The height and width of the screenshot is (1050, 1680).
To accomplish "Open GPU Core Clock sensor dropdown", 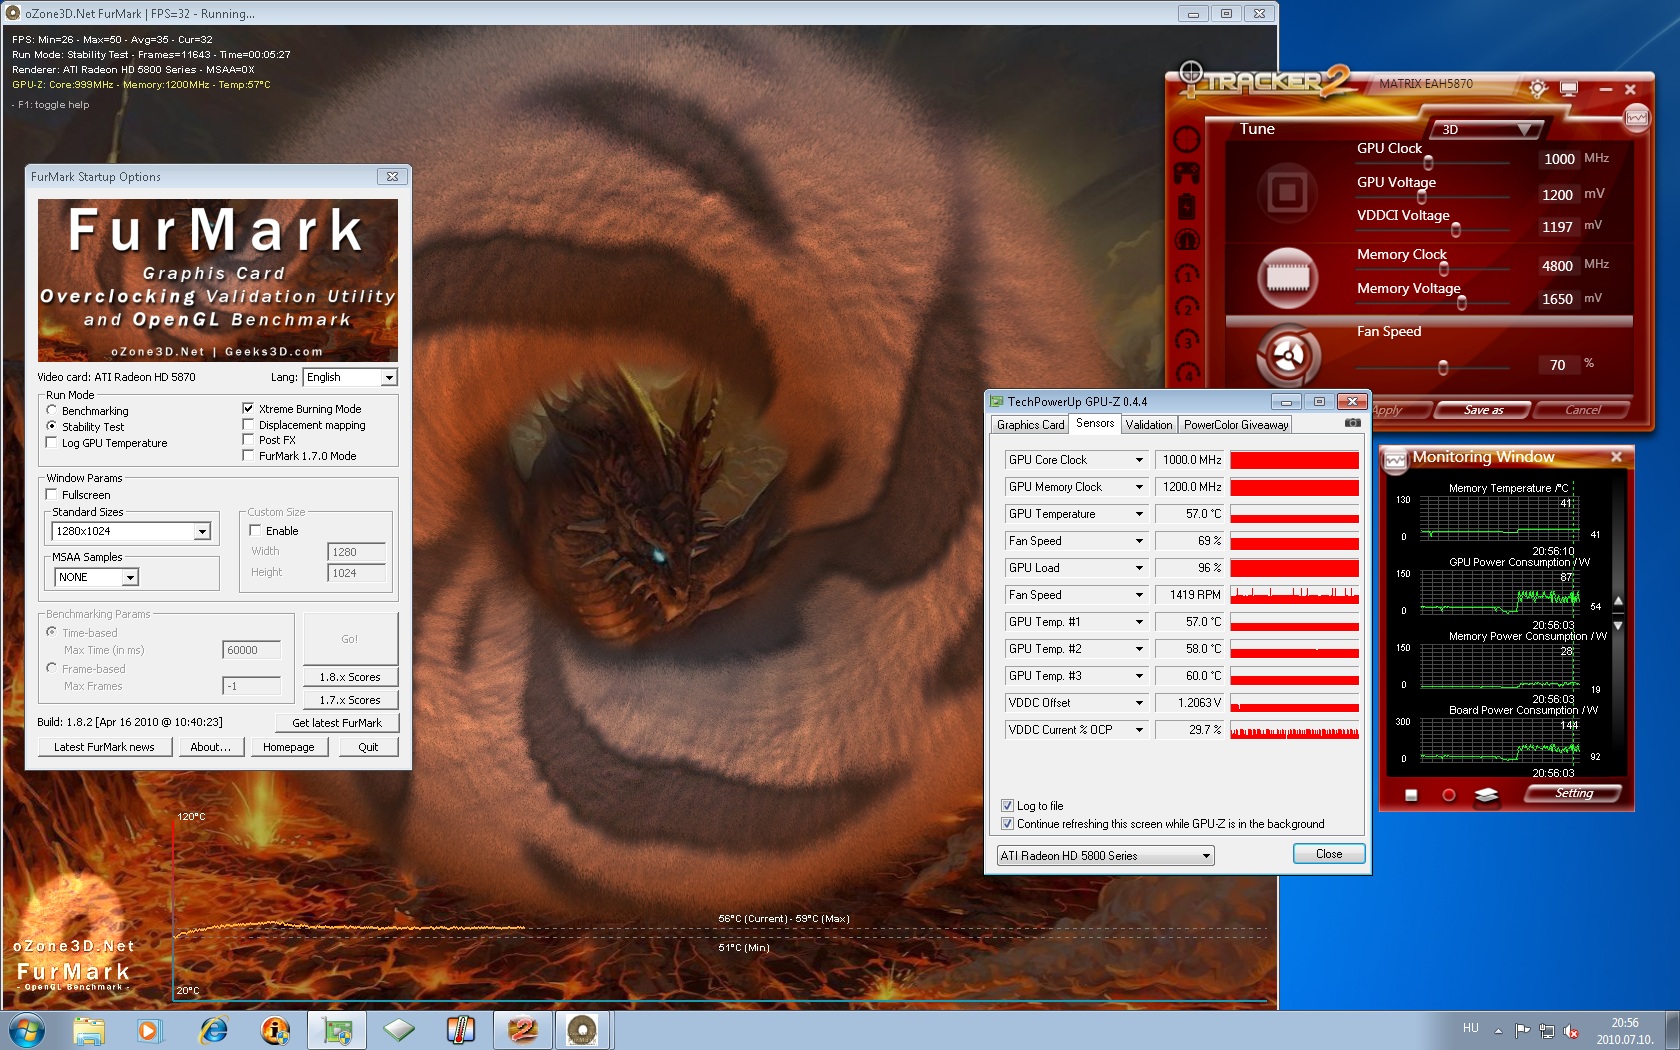I will (1138, 460).
